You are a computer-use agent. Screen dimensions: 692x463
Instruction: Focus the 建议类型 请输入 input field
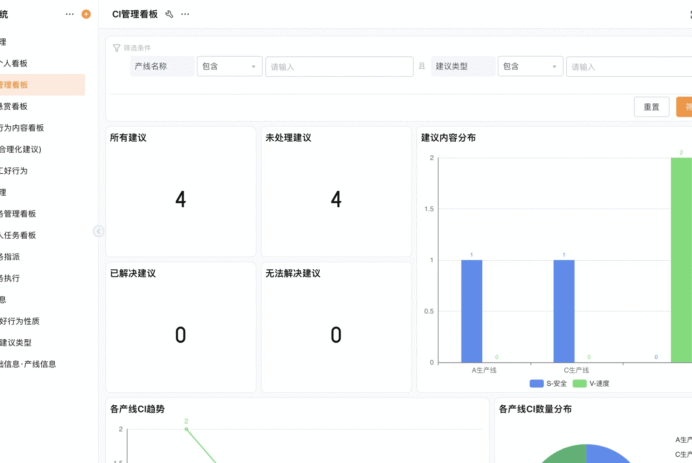click(629, 67)
